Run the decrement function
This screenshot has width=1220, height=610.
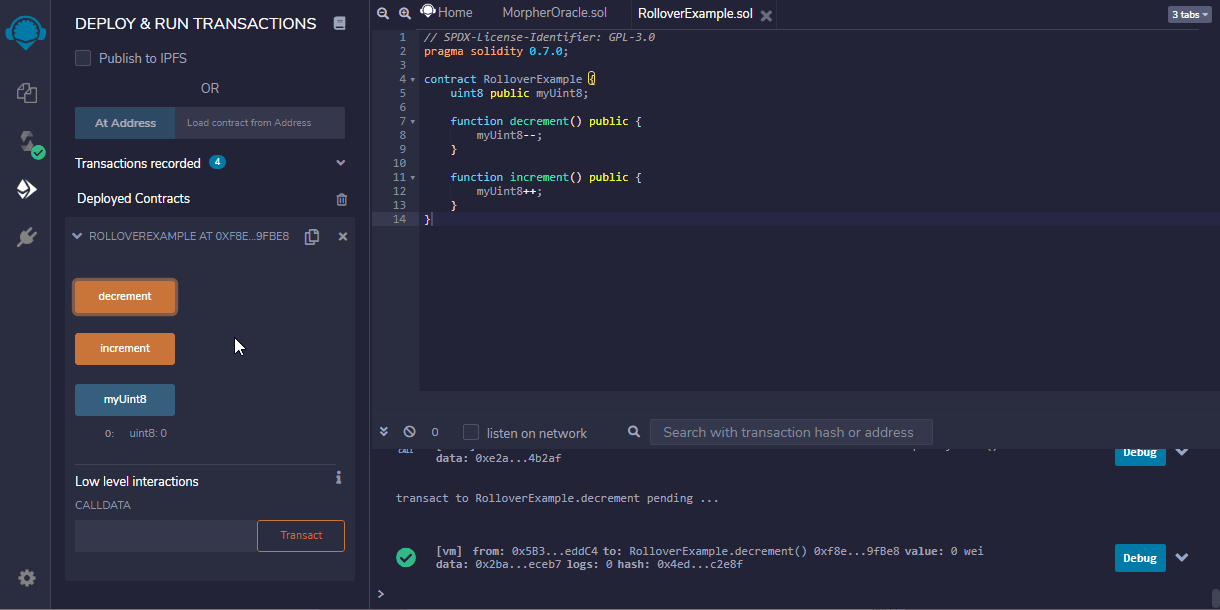125,297
